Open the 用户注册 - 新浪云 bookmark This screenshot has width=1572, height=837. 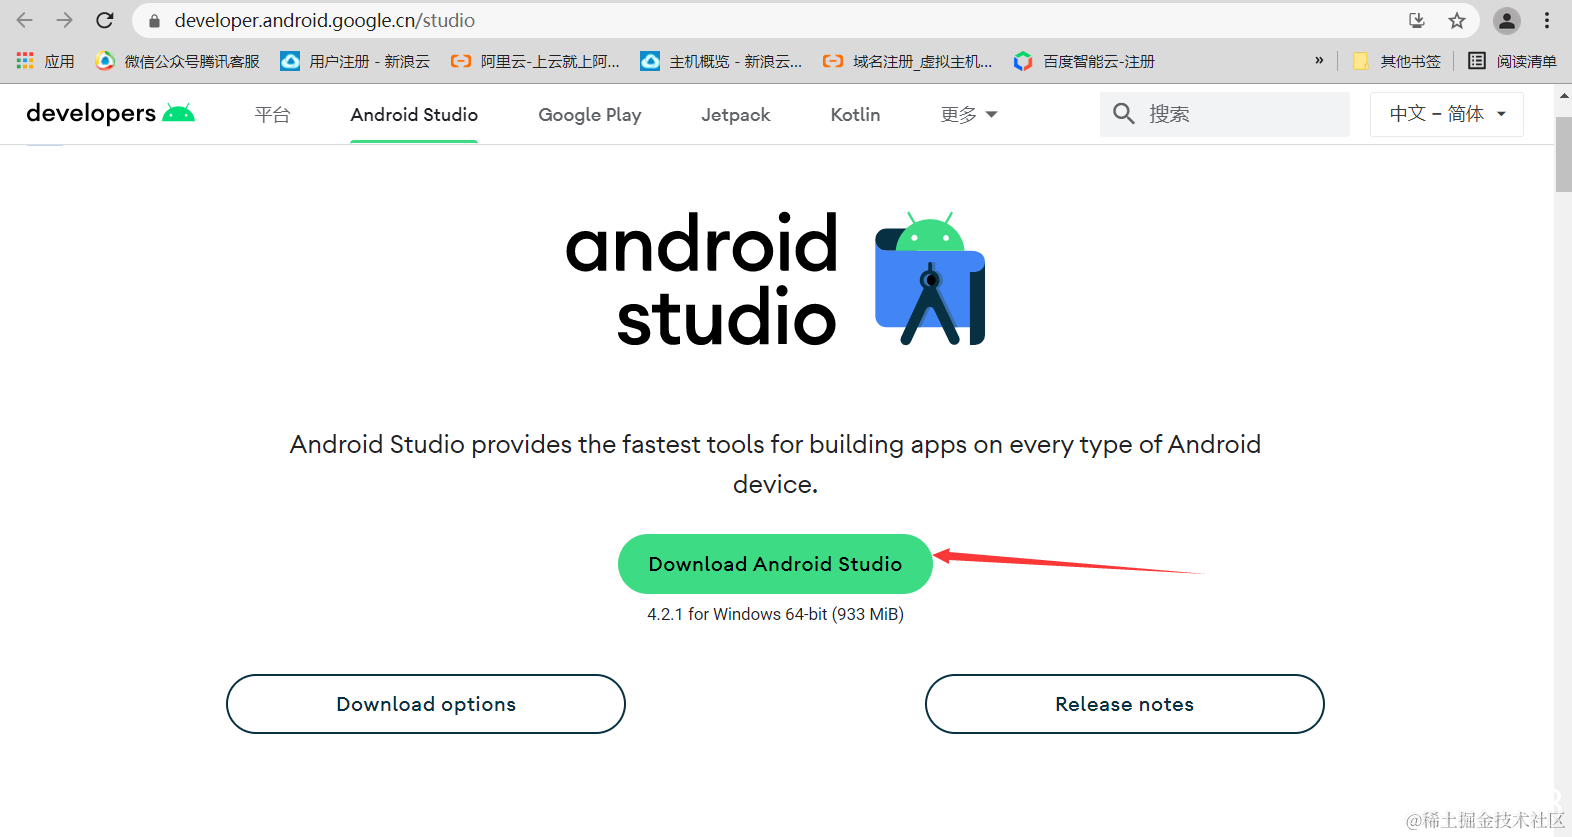point(355,61)
